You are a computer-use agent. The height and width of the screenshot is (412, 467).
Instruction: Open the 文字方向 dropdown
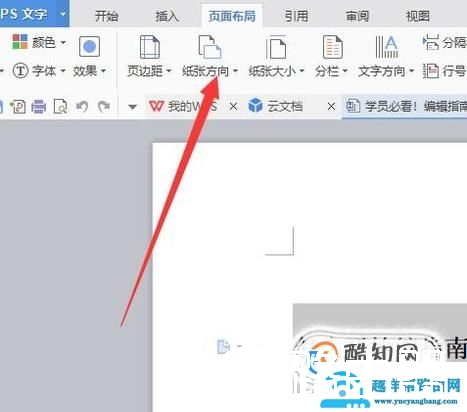pyautogui.click(x=411, y=71)
